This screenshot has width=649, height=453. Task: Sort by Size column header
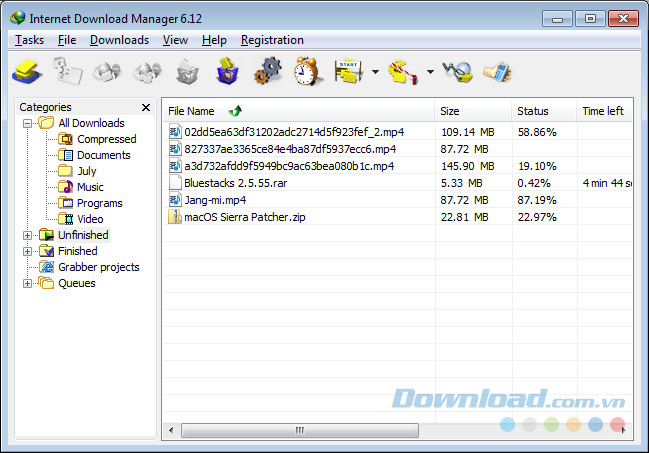pos(473,111)
